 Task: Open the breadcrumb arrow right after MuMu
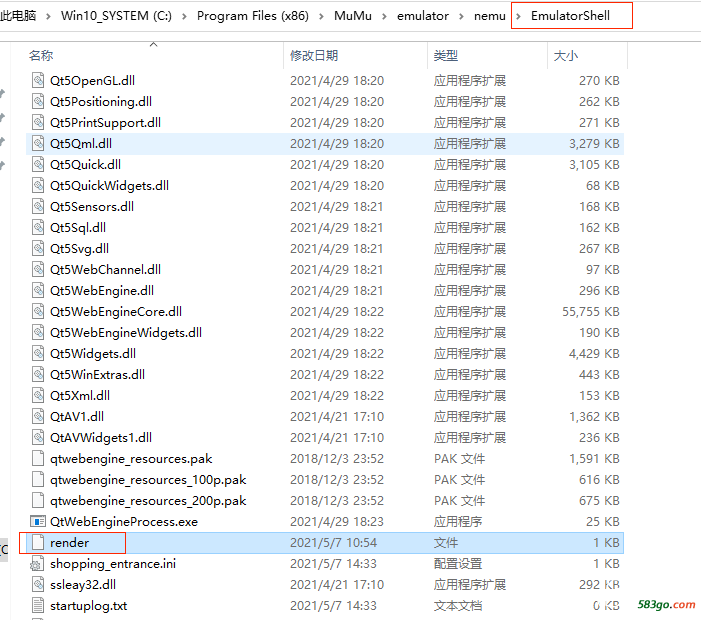384,16
